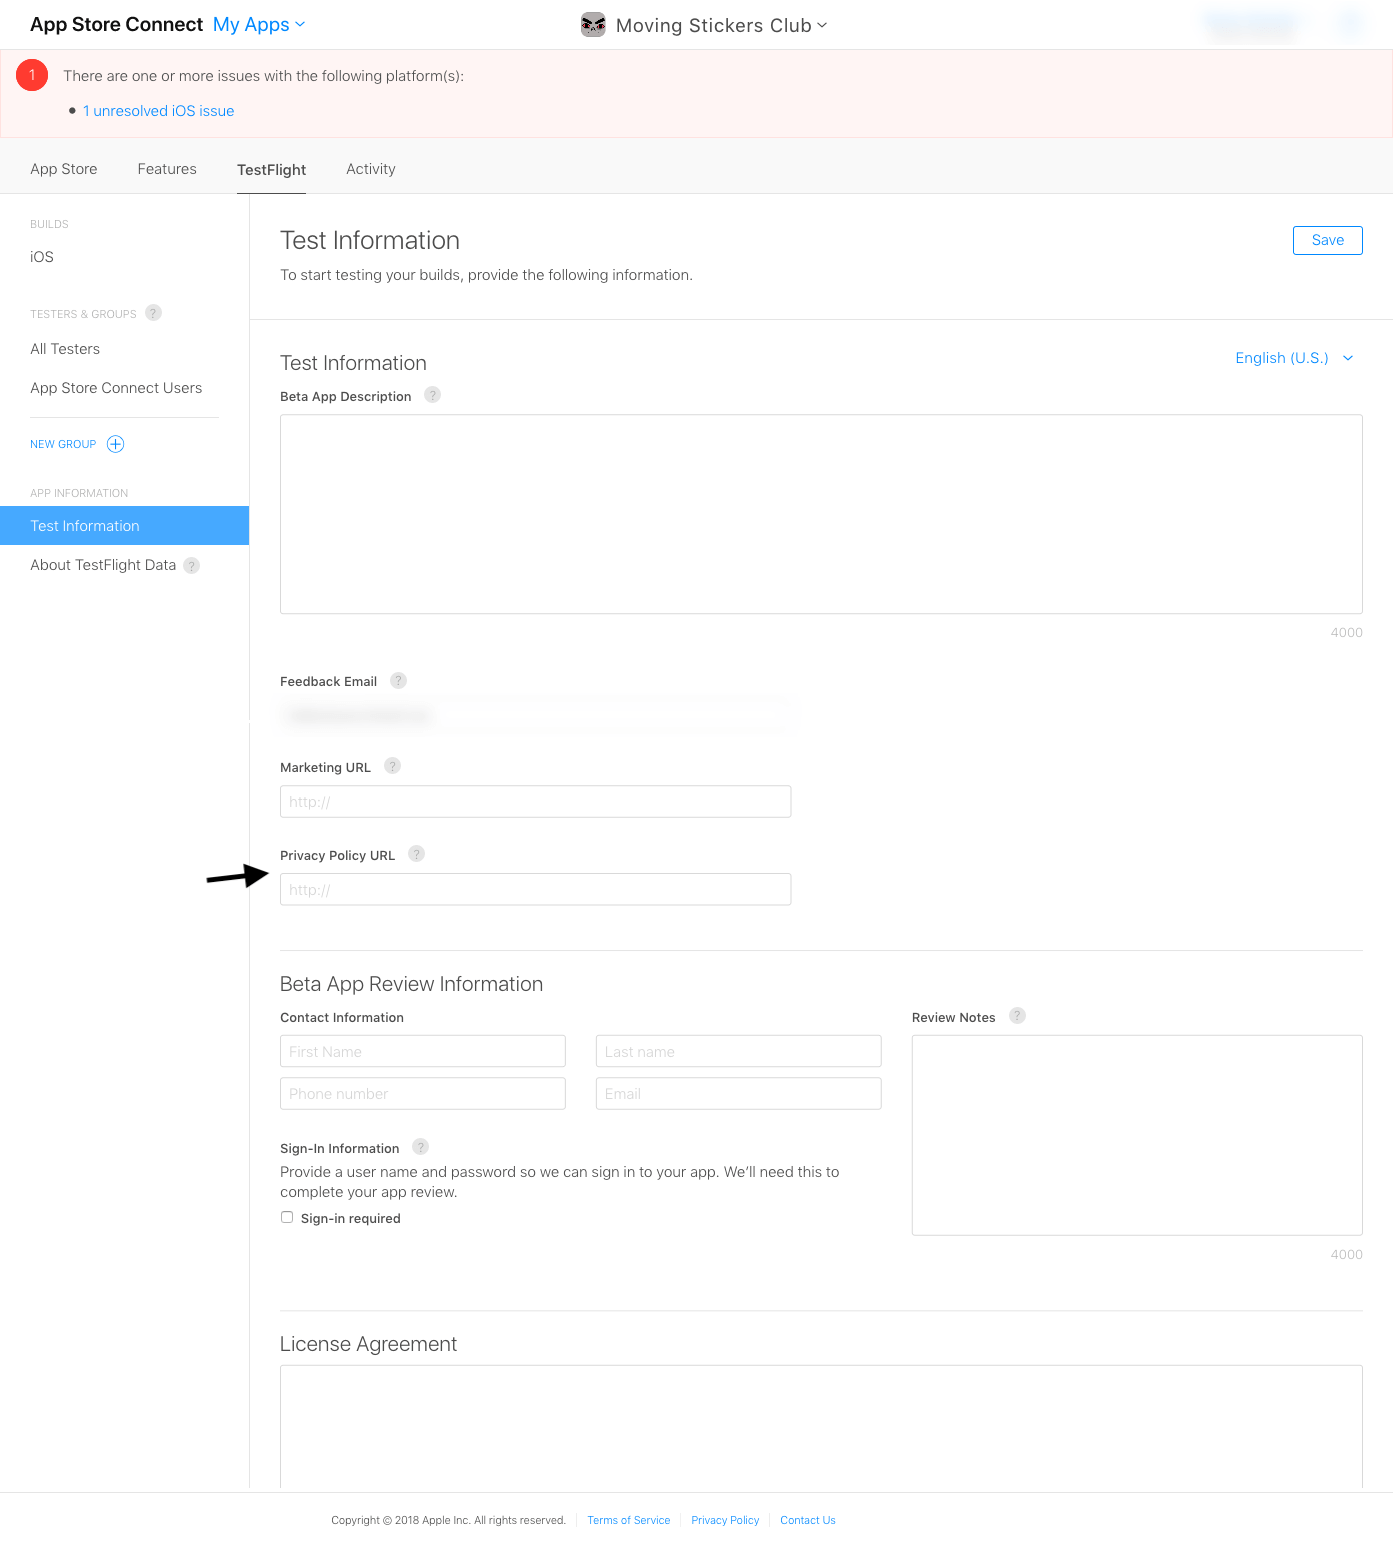Open the Beta App Description help tooltip
This screenshot has width=1393, height=1554.
click(432, 395)
